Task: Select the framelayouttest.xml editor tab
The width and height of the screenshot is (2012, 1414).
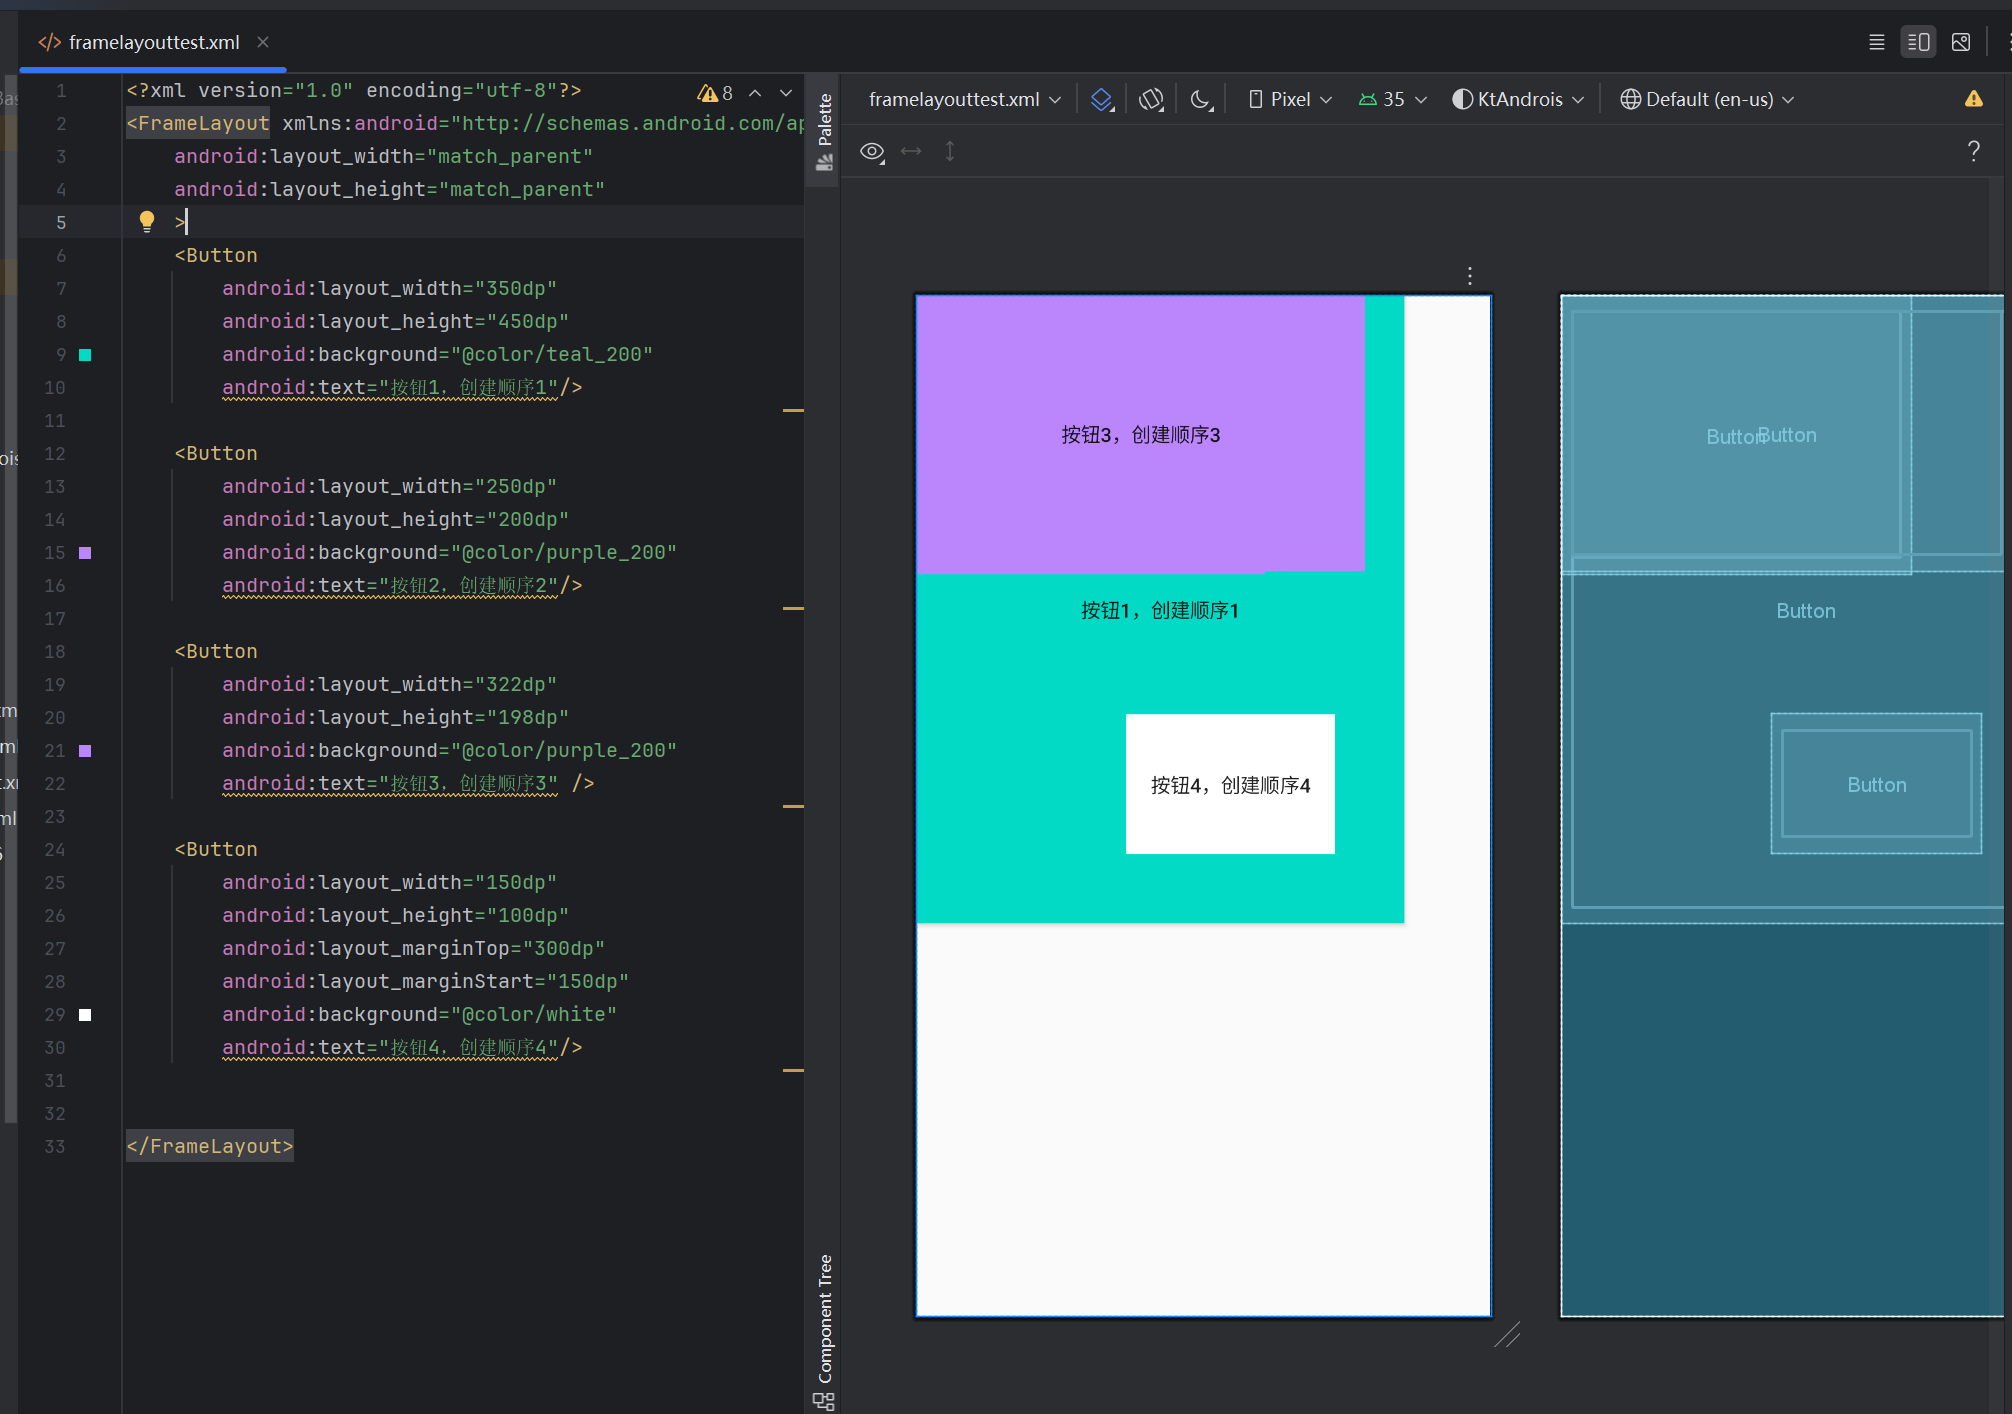Action: (x=153, y=42)
